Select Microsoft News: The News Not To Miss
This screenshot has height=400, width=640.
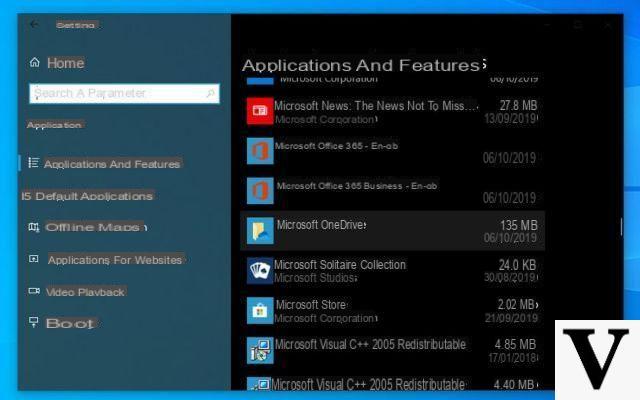392,111
